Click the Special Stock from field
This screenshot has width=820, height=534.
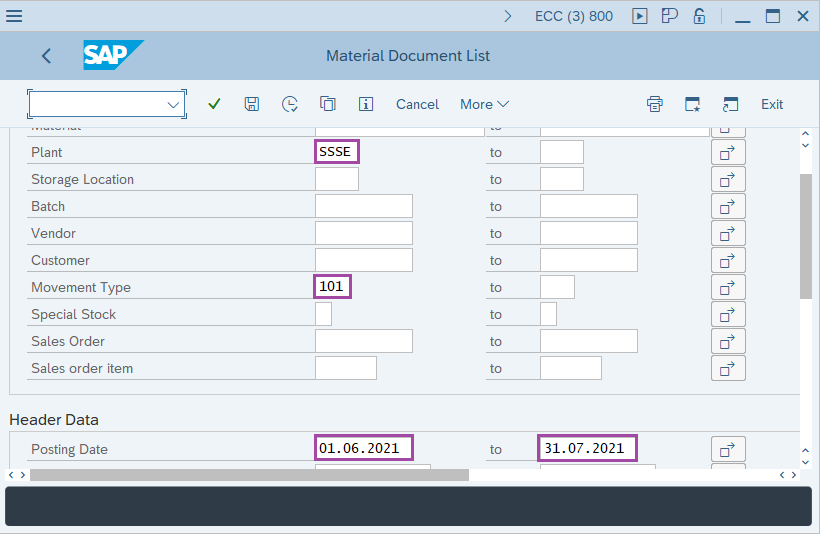323,314
